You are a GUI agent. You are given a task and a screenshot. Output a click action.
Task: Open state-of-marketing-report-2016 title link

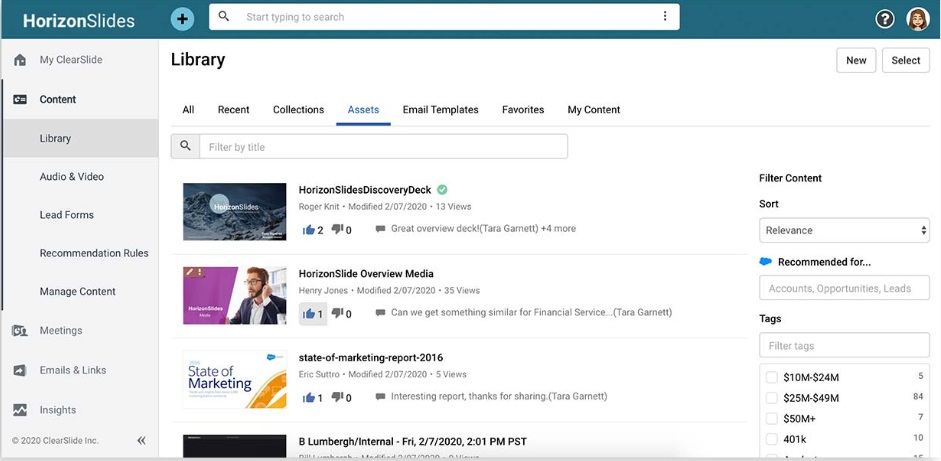pos(371,358)
